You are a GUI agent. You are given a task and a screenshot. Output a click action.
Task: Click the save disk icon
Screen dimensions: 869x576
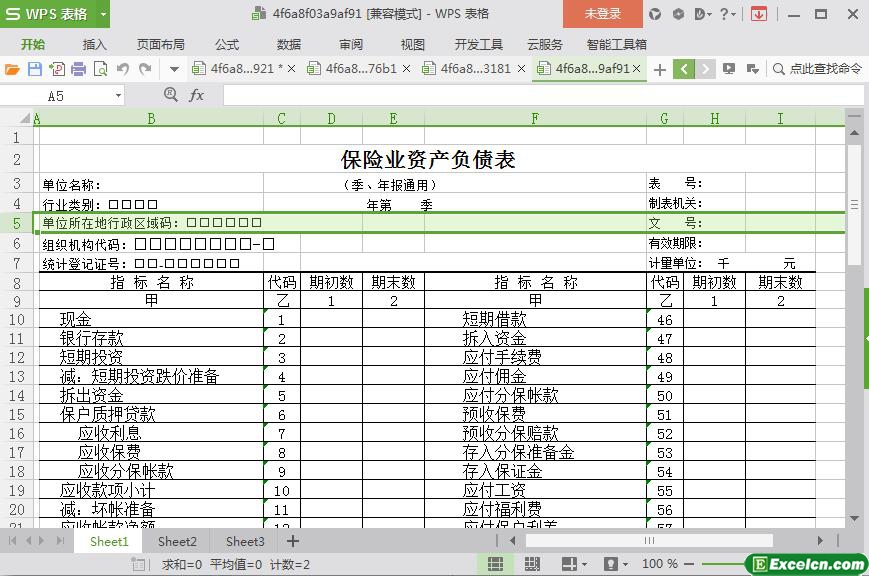[34, 69]
